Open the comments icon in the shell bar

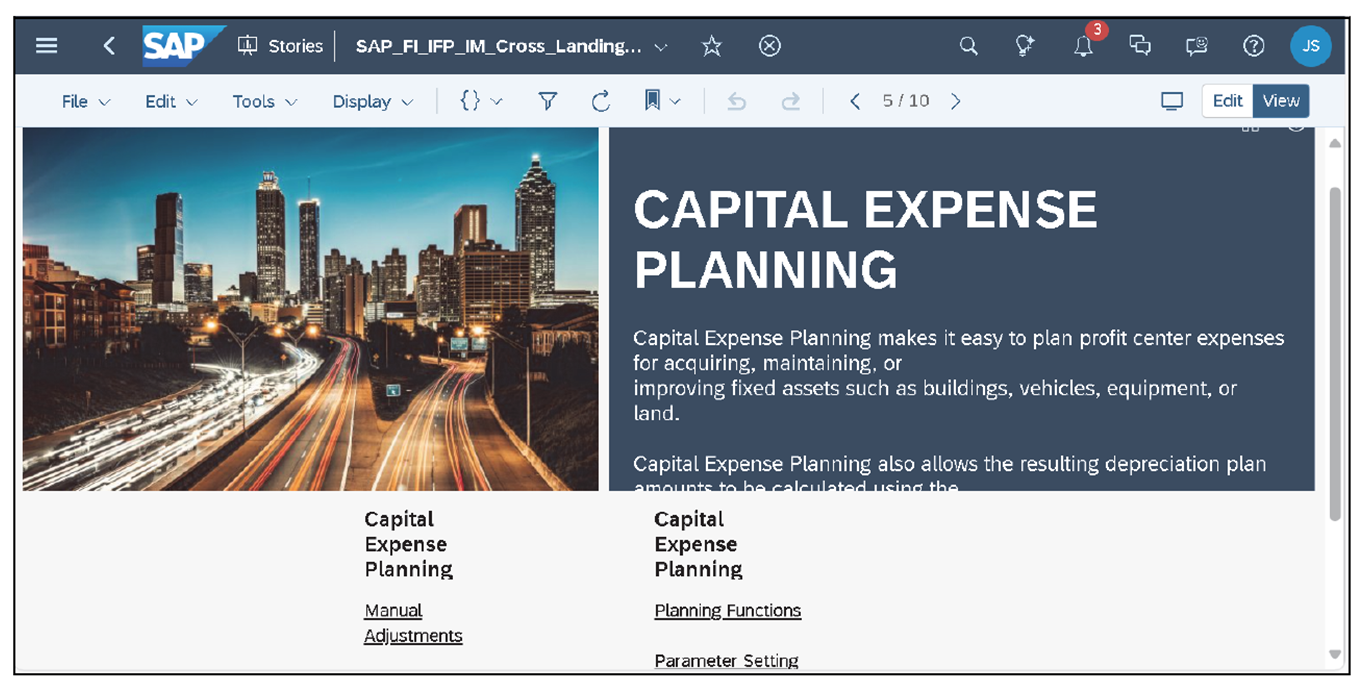[x=1140, y=46]
